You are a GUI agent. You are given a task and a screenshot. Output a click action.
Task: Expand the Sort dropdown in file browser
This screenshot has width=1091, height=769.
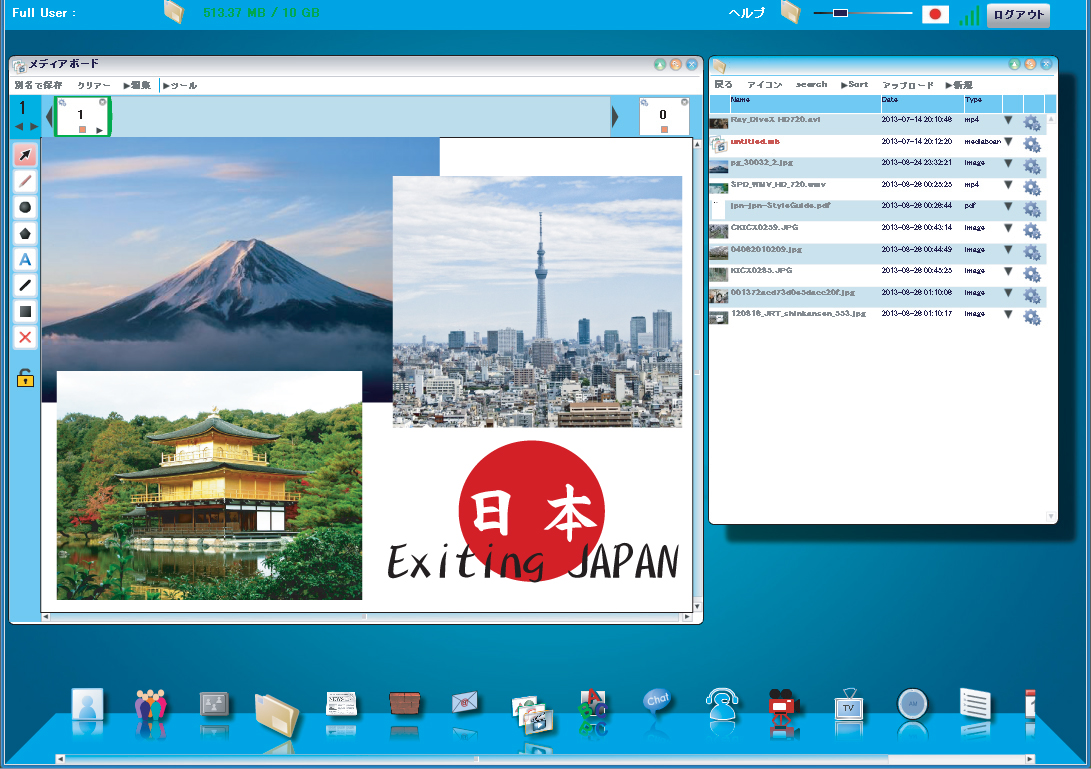(854, 85)
